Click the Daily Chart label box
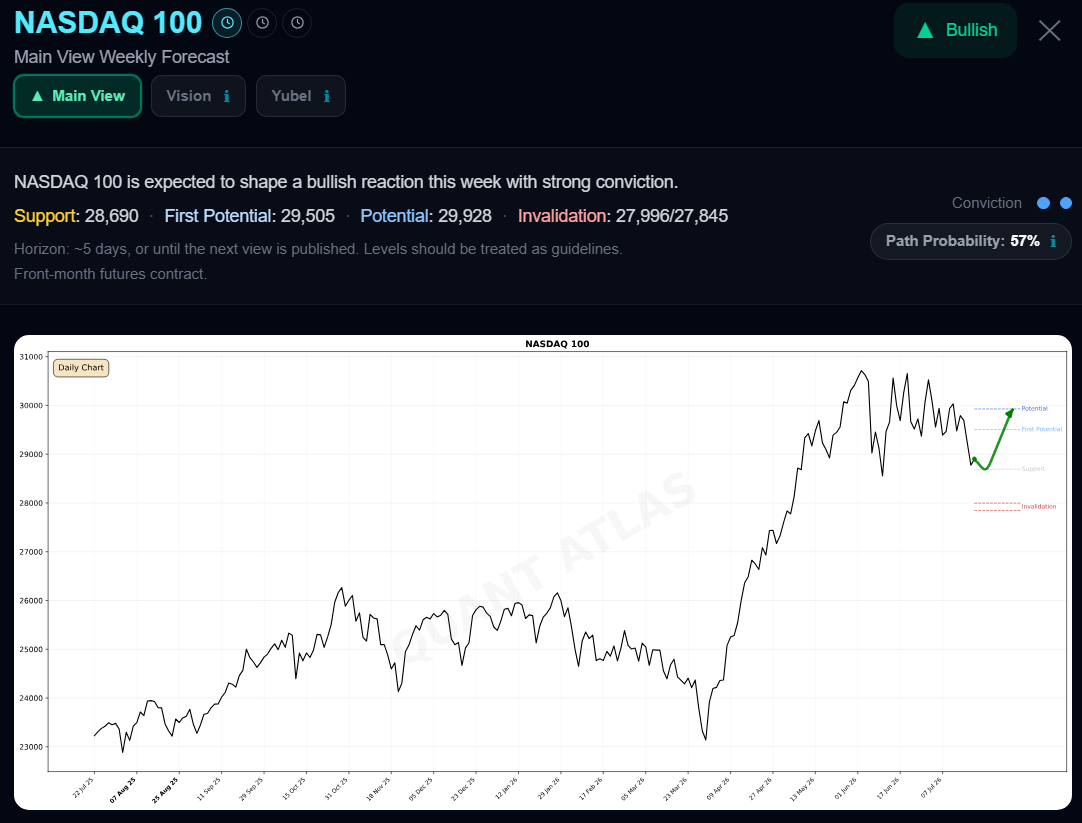Image resolution: width=1082 pixels, height=823 pixels. 81,368
